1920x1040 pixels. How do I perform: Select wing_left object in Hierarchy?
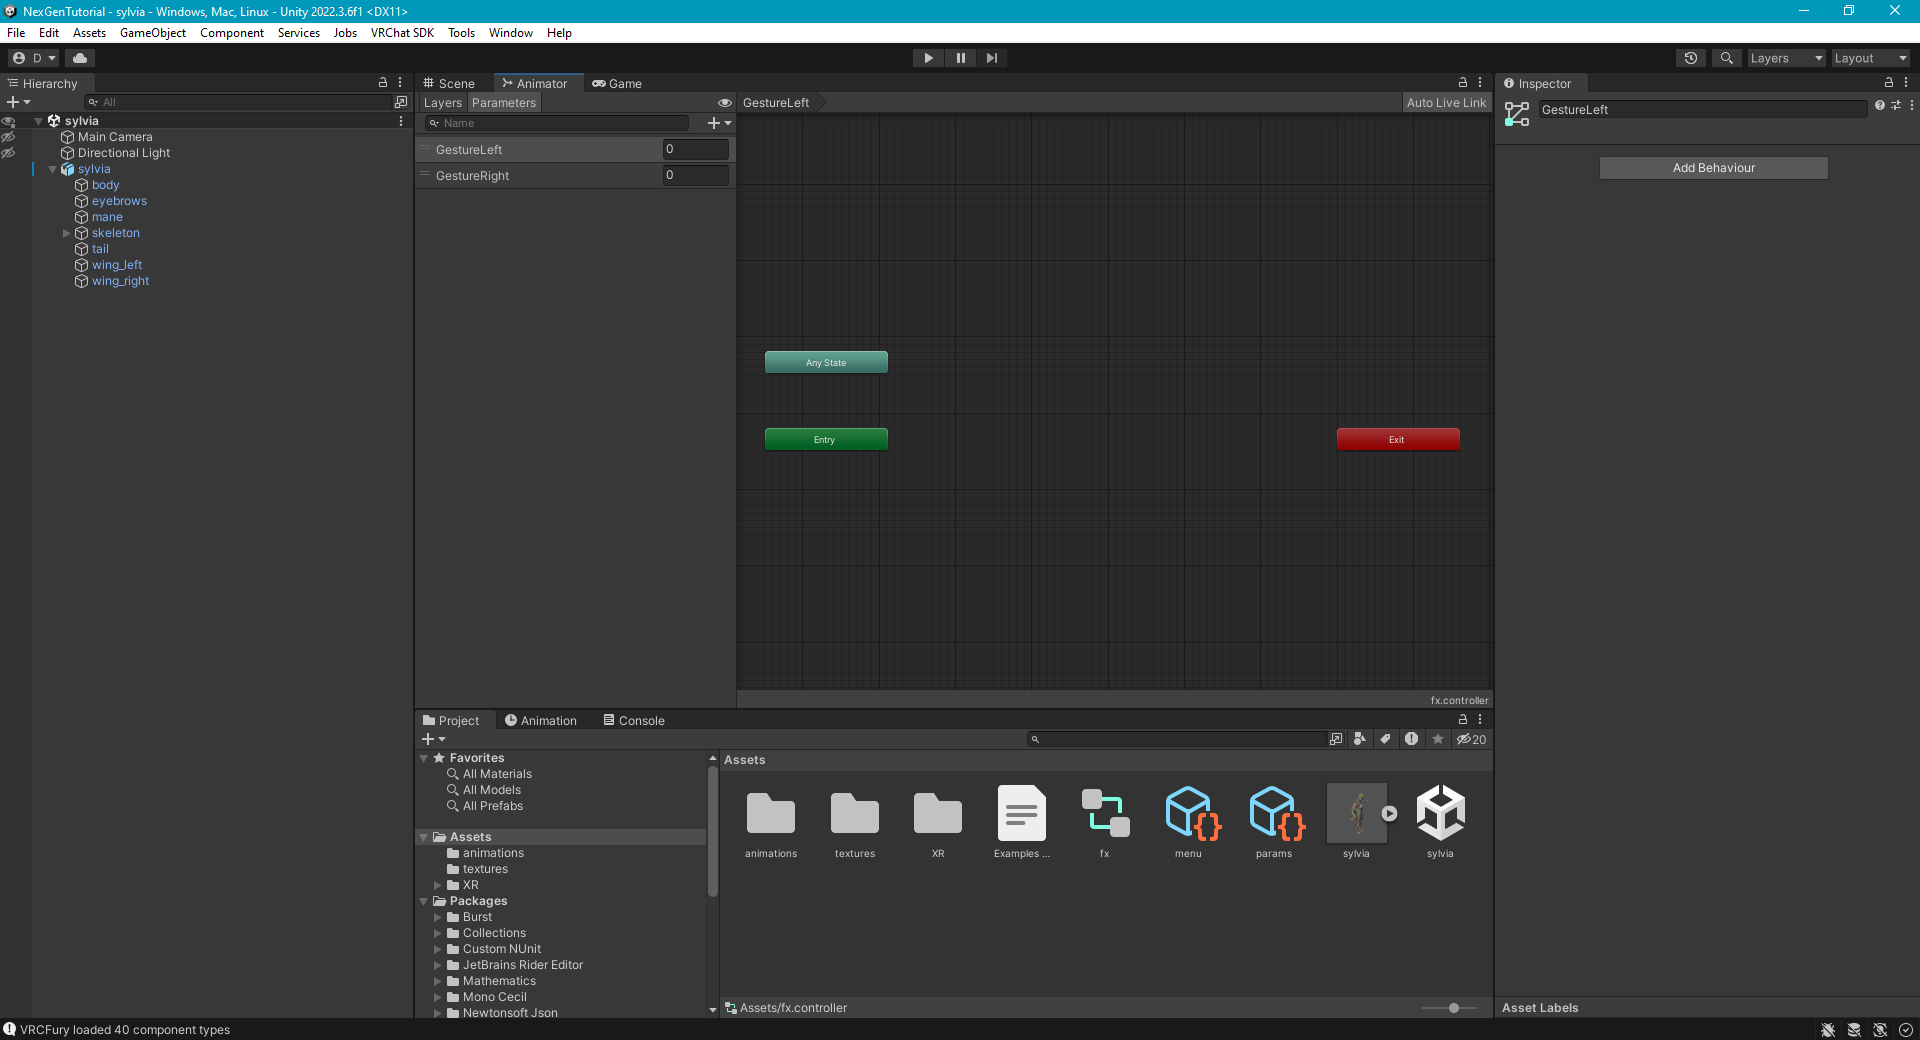tap(117, 265)
